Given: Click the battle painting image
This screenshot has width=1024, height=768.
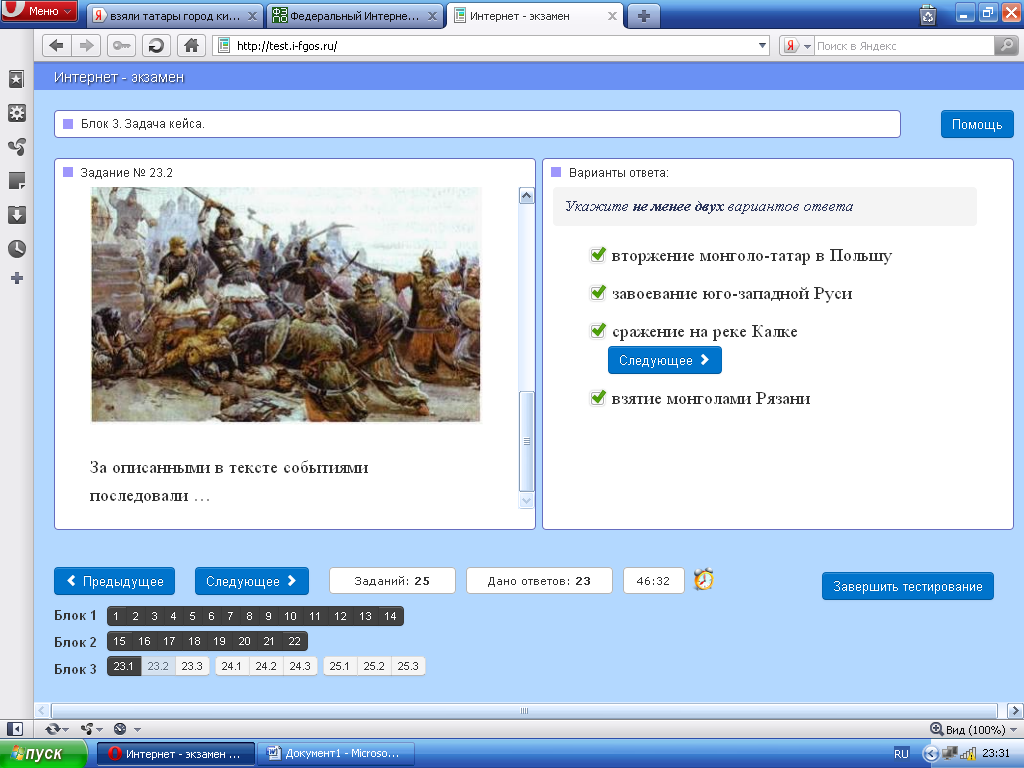Looking at the screenshot, I should [x=285, y=304].
